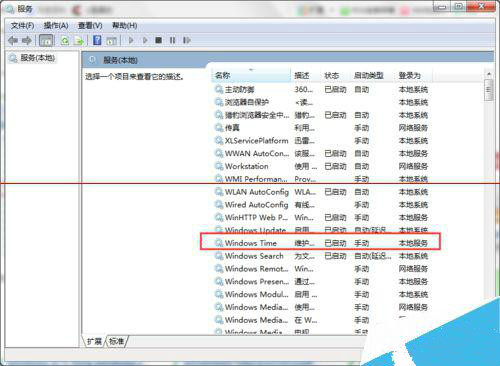
Task: Open the 查看(V) menu
Action: coord(90,25)
